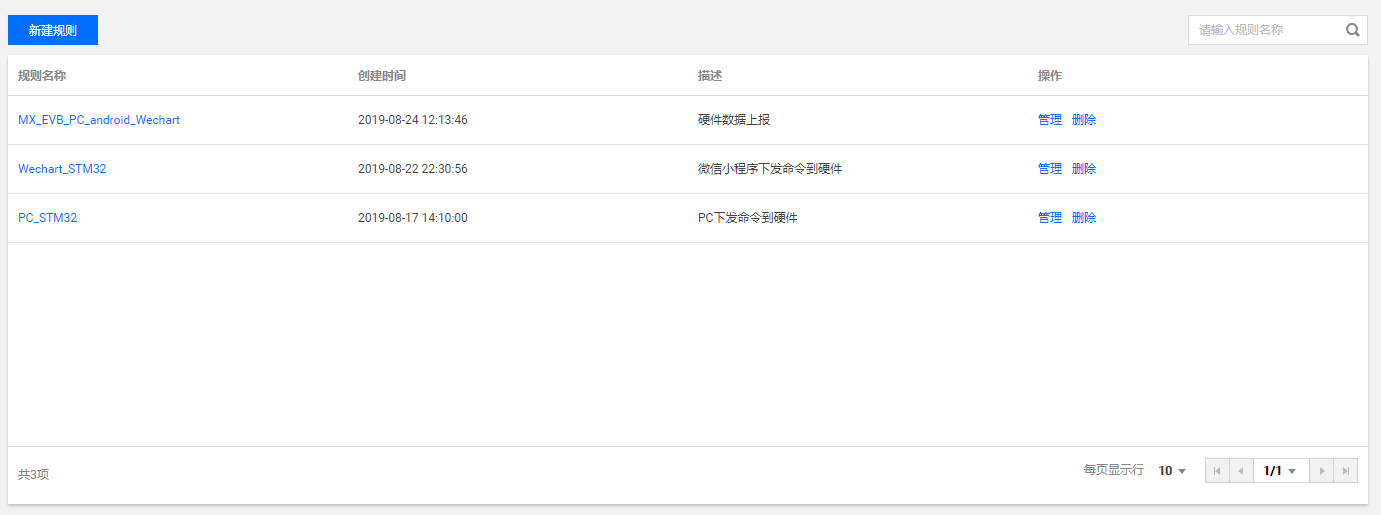Click the search magnifier icon
This screenshot has width=1381, height=515.
1352,30
